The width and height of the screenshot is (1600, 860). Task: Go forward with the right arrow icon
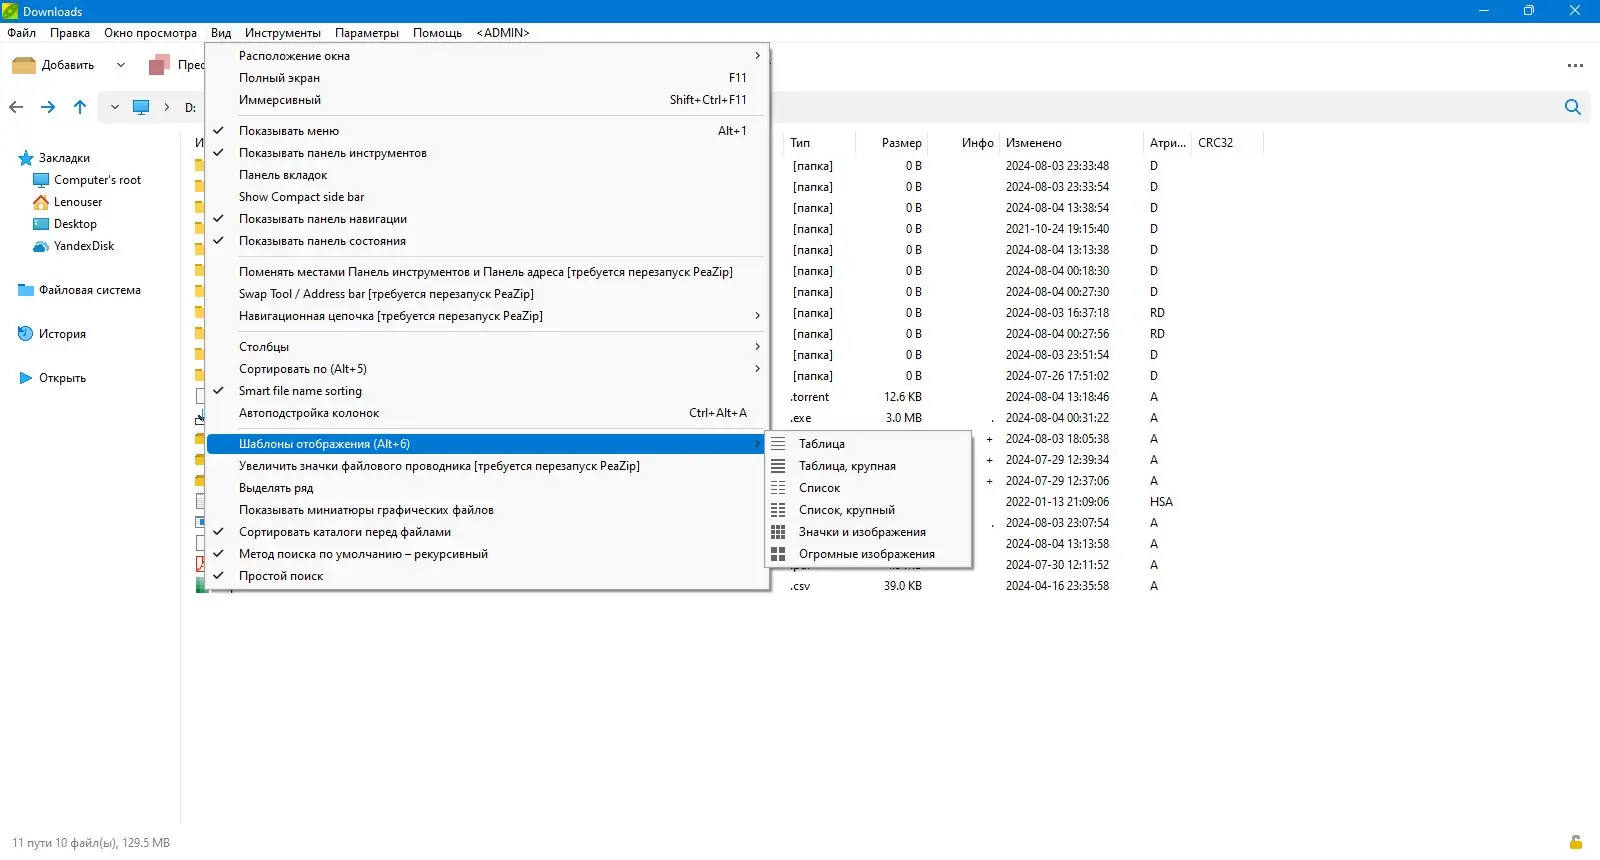coord(48,107)
